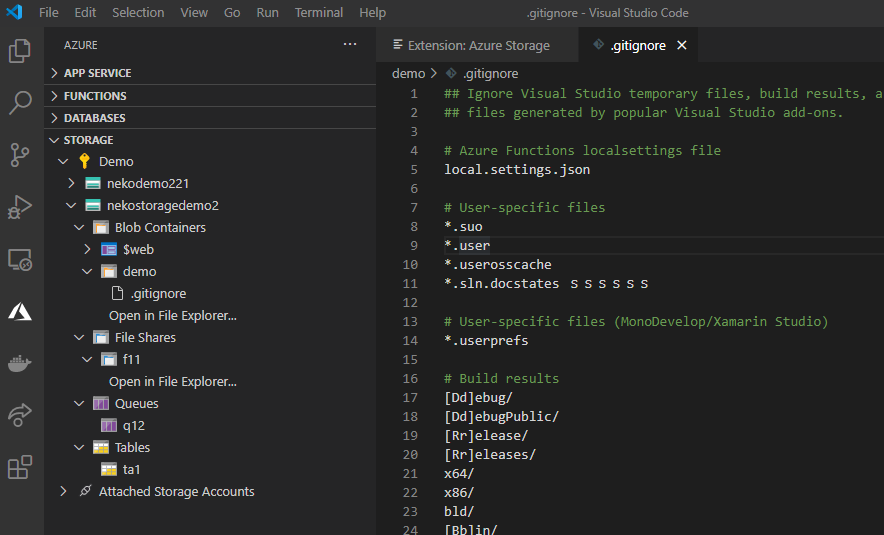The height and width of the screenshot is (535, 884).
Task: Click the demo breadcrumb in editor
Action: coord(408,73)
